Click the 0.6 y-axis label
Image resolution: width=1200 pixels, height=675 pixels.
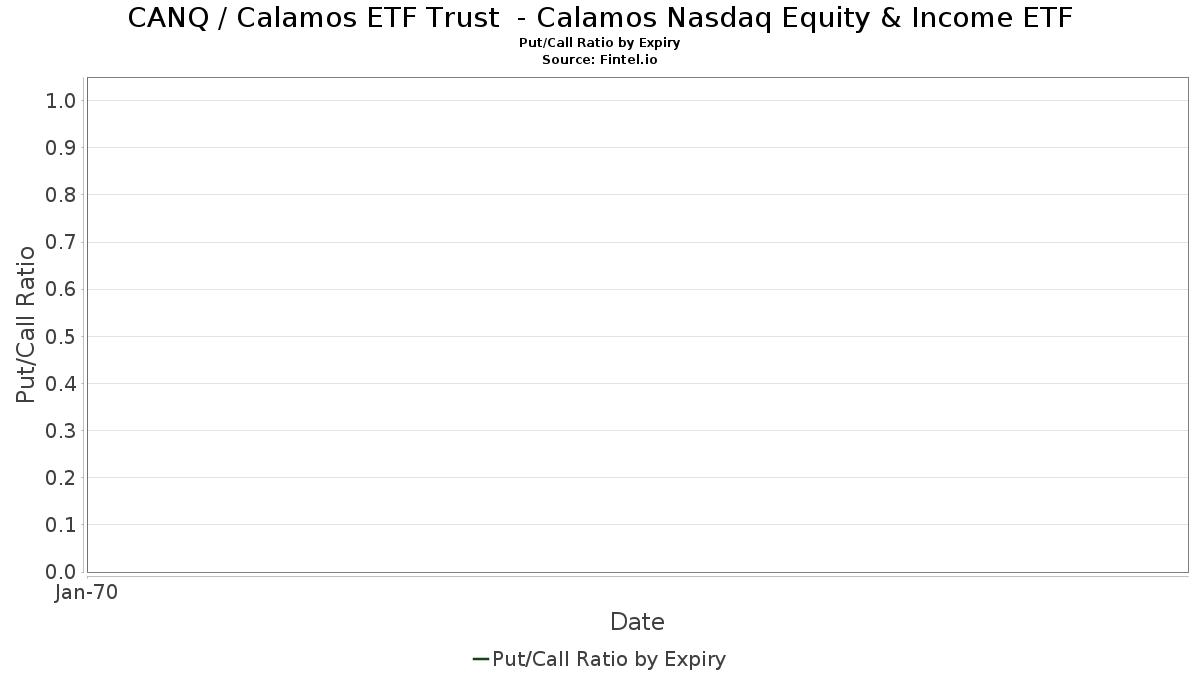point(61,289)
